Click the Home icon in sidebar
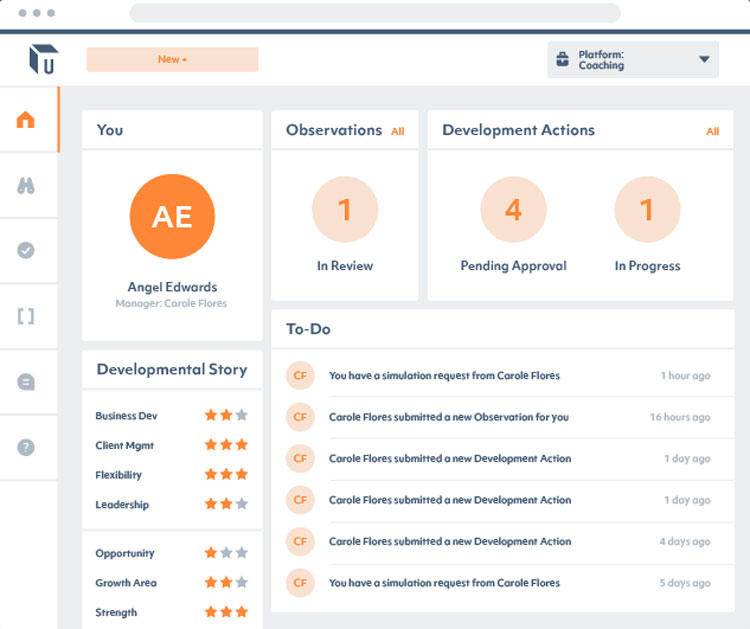The image size is (750, 629). [x=26, y=120]
